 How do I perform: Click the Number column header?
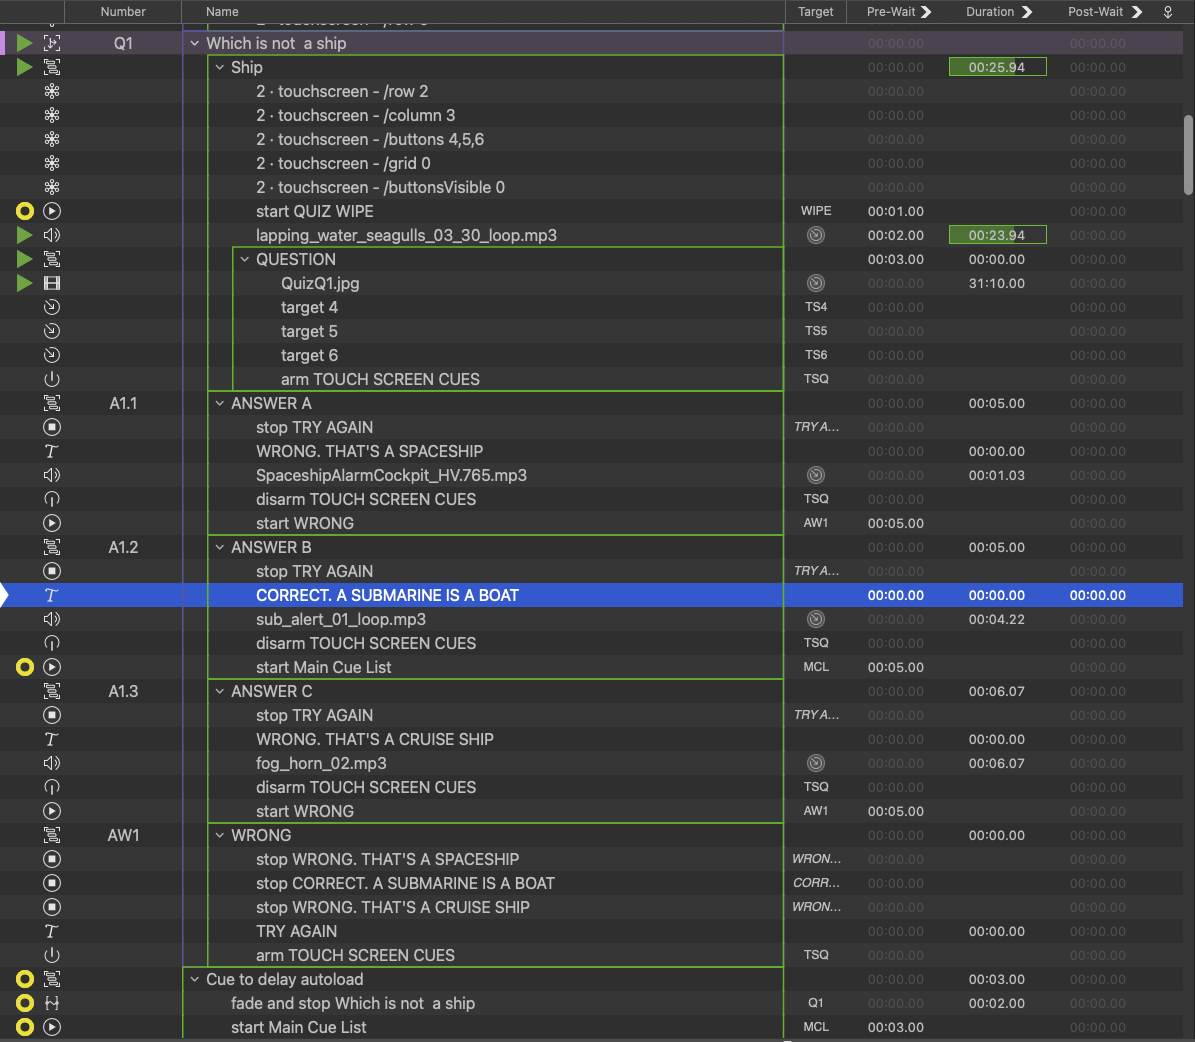[123, 12]
